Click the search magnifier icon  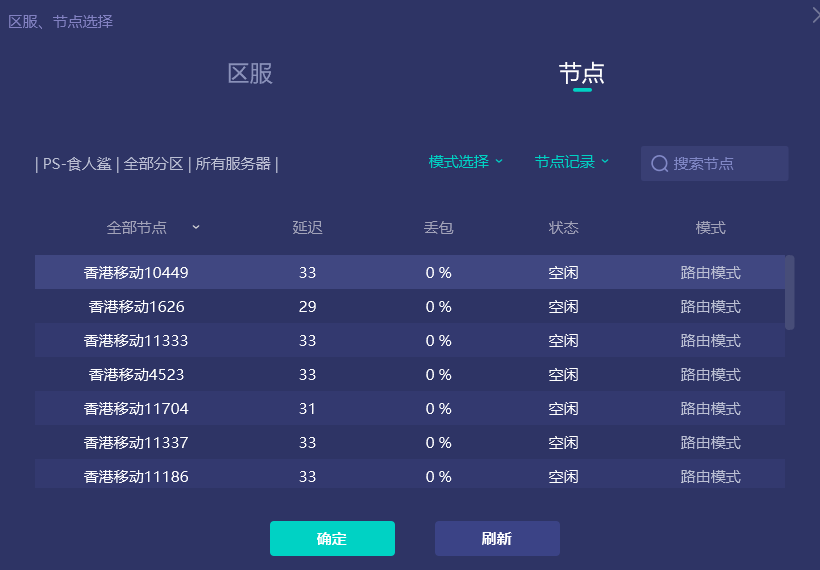(659, 164)
